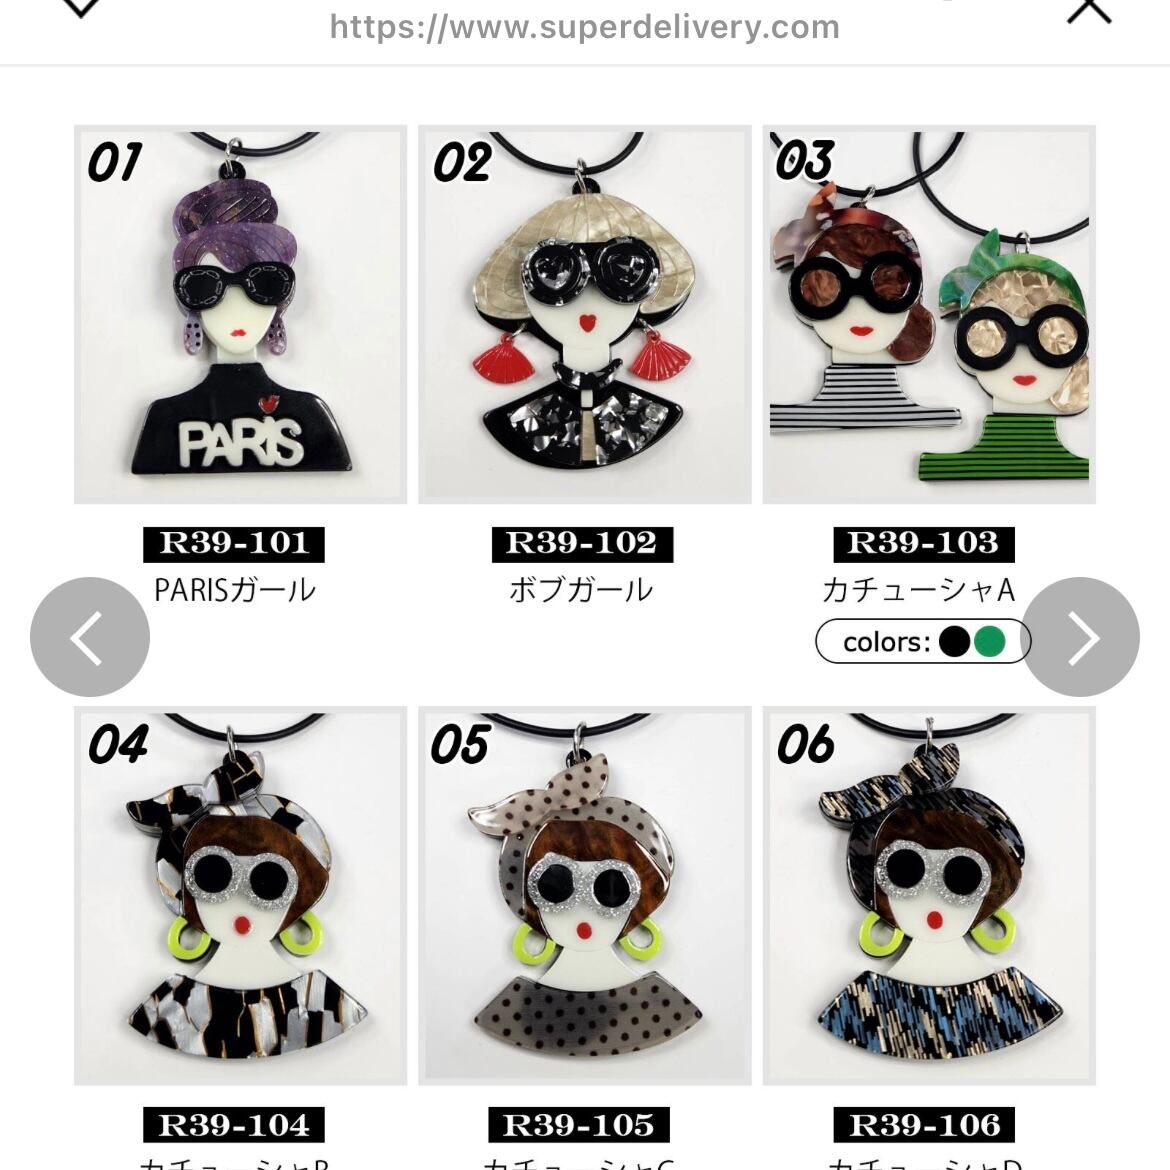Click the R39-103 product code label
Viewport: 1170px width, 1170px height.
click(924, 544)
